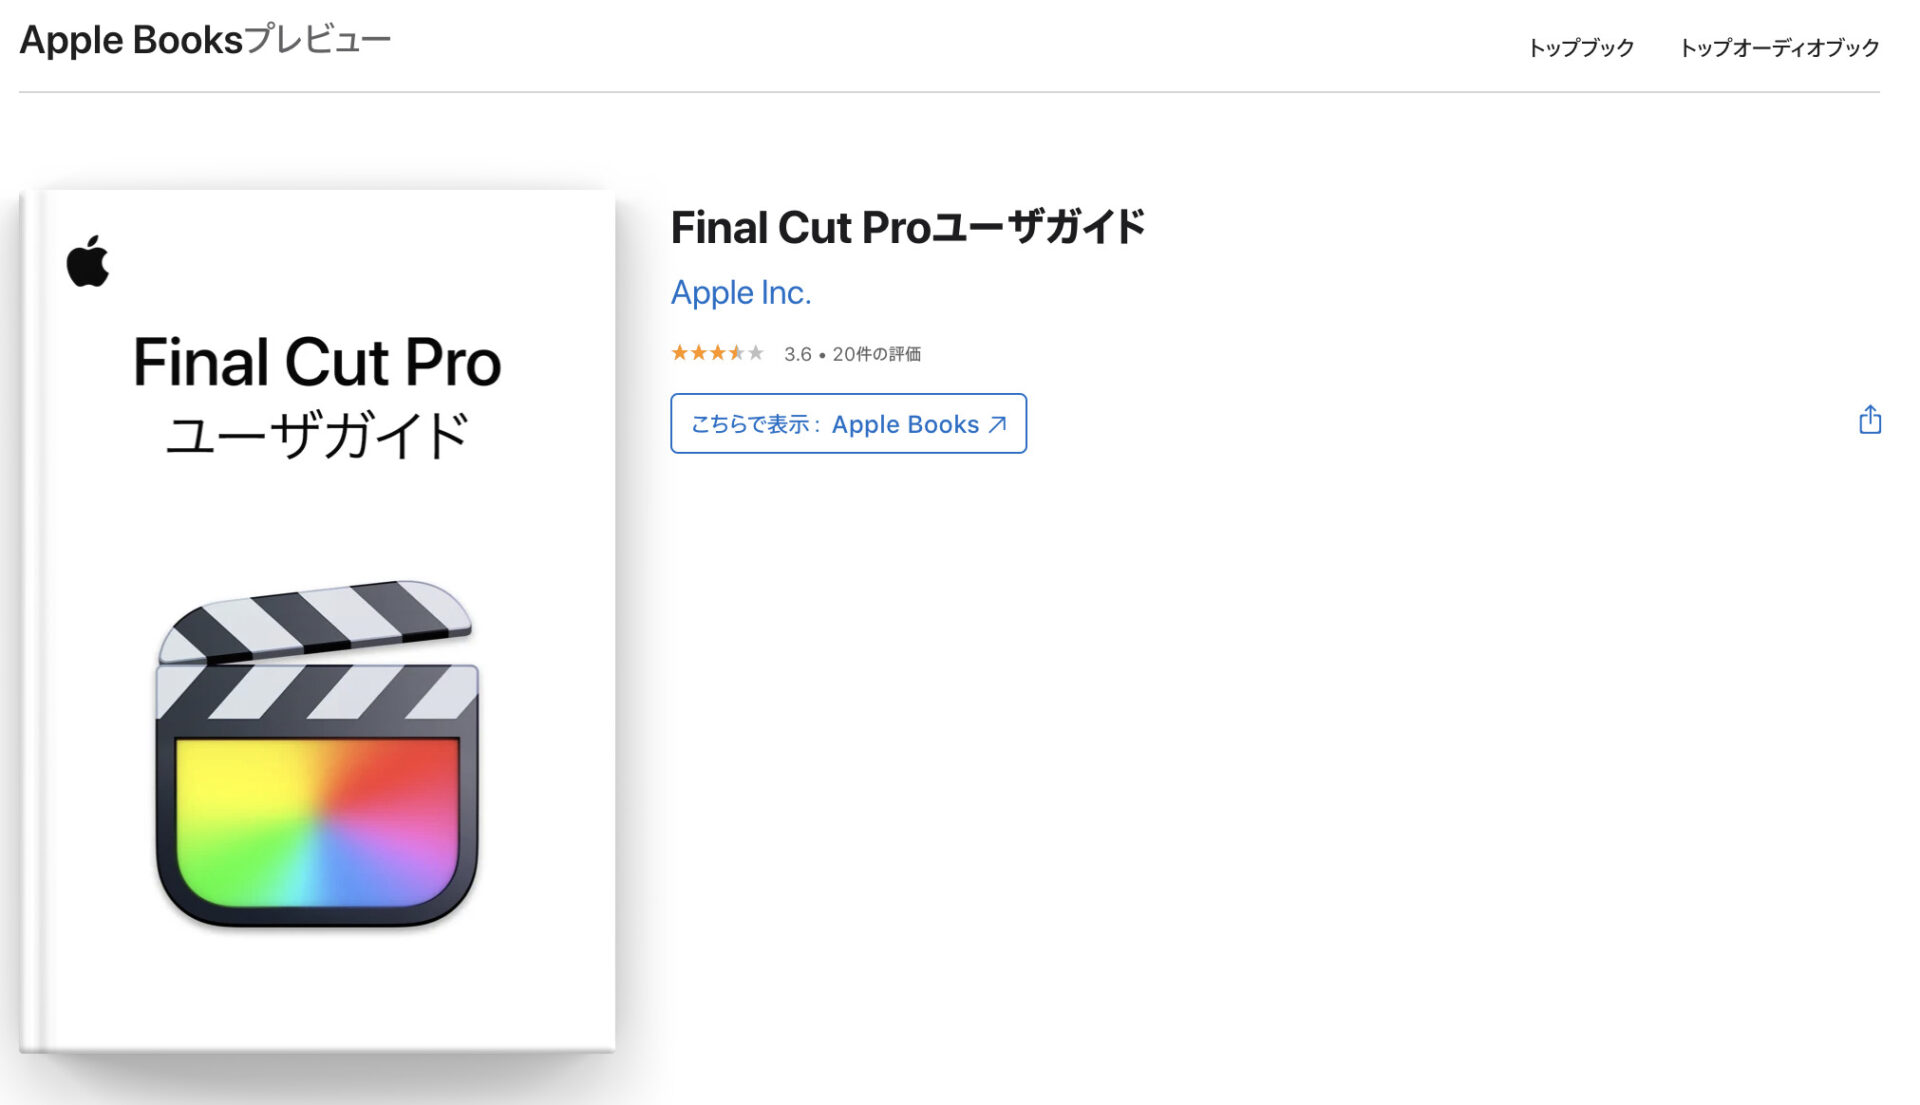The image size is (1920, 1105).
Task: Click the 20件の評価 rating count
Action: click(876, 354)
